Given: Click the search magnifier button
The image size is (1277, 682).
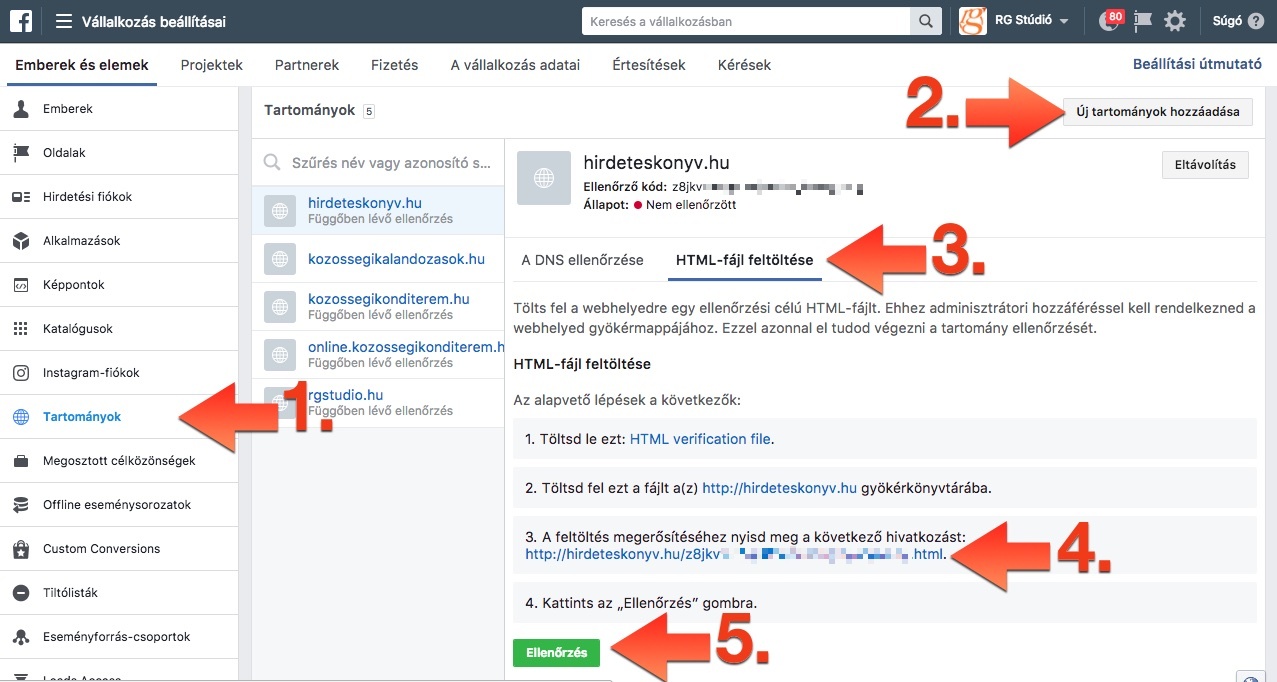Looking at the screenshot, I should click(x=926, y=21).
